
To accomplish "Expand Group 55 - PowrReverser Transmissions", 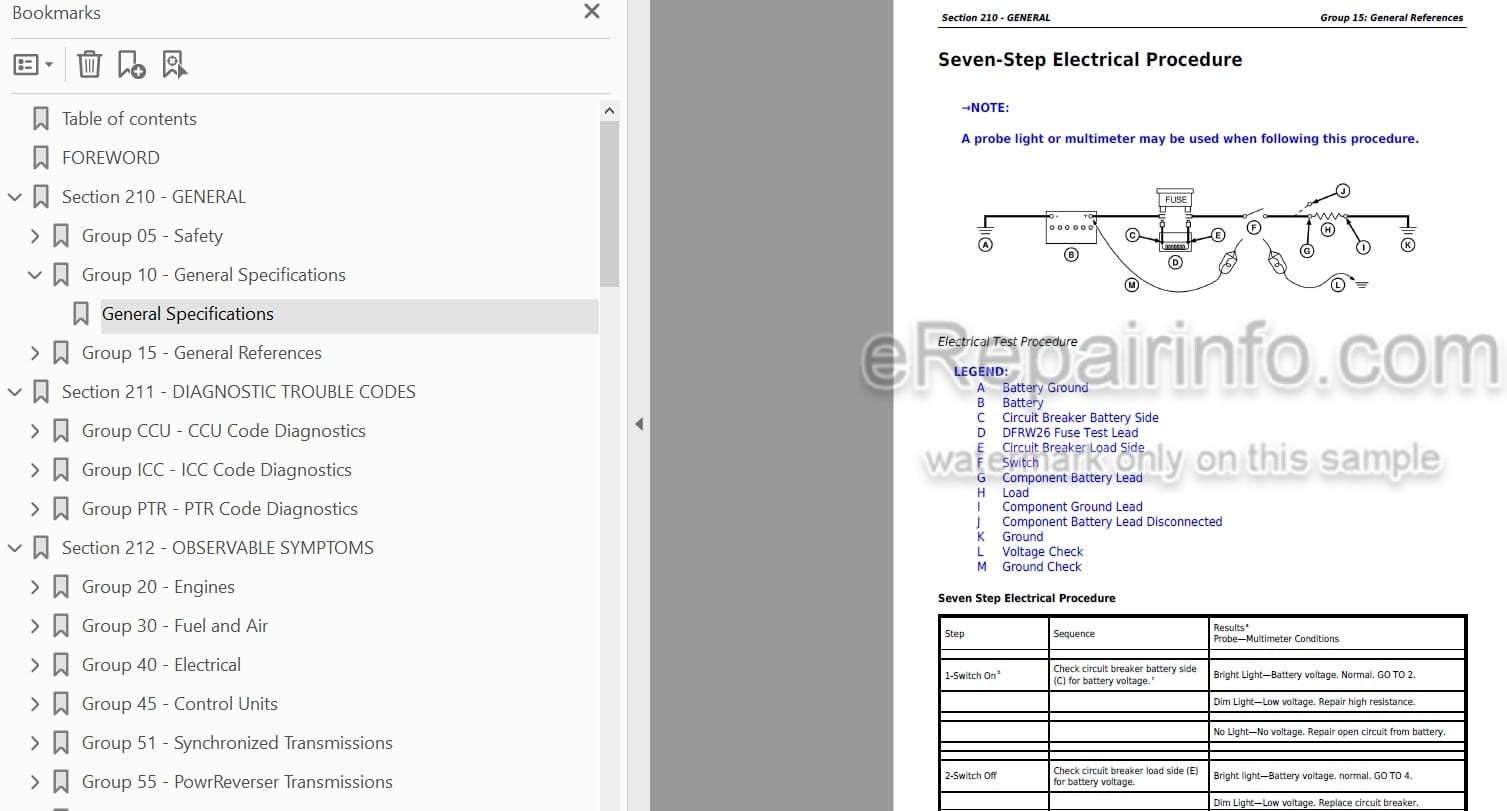I will tap(35, 782).
